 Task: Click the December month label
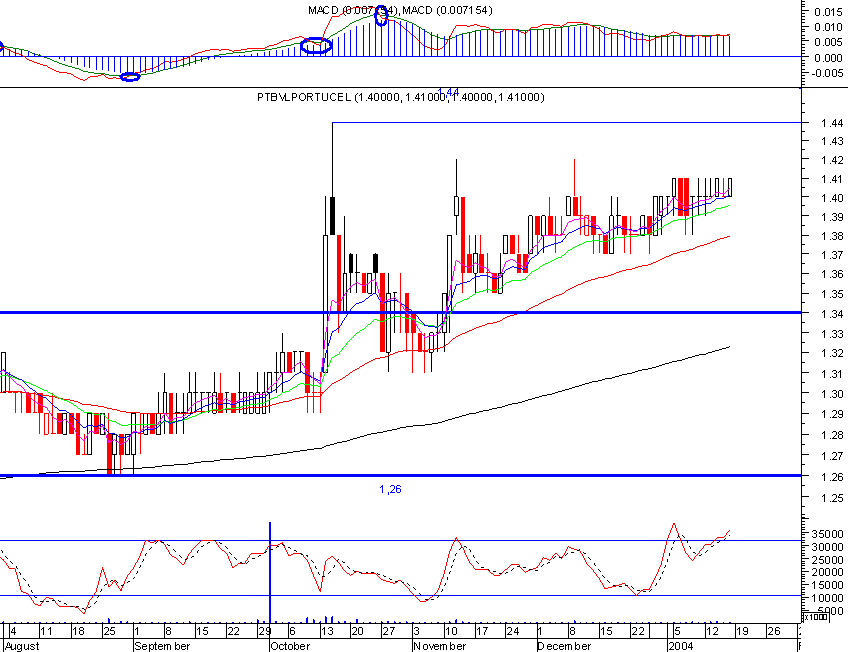(x=564, y=646)
